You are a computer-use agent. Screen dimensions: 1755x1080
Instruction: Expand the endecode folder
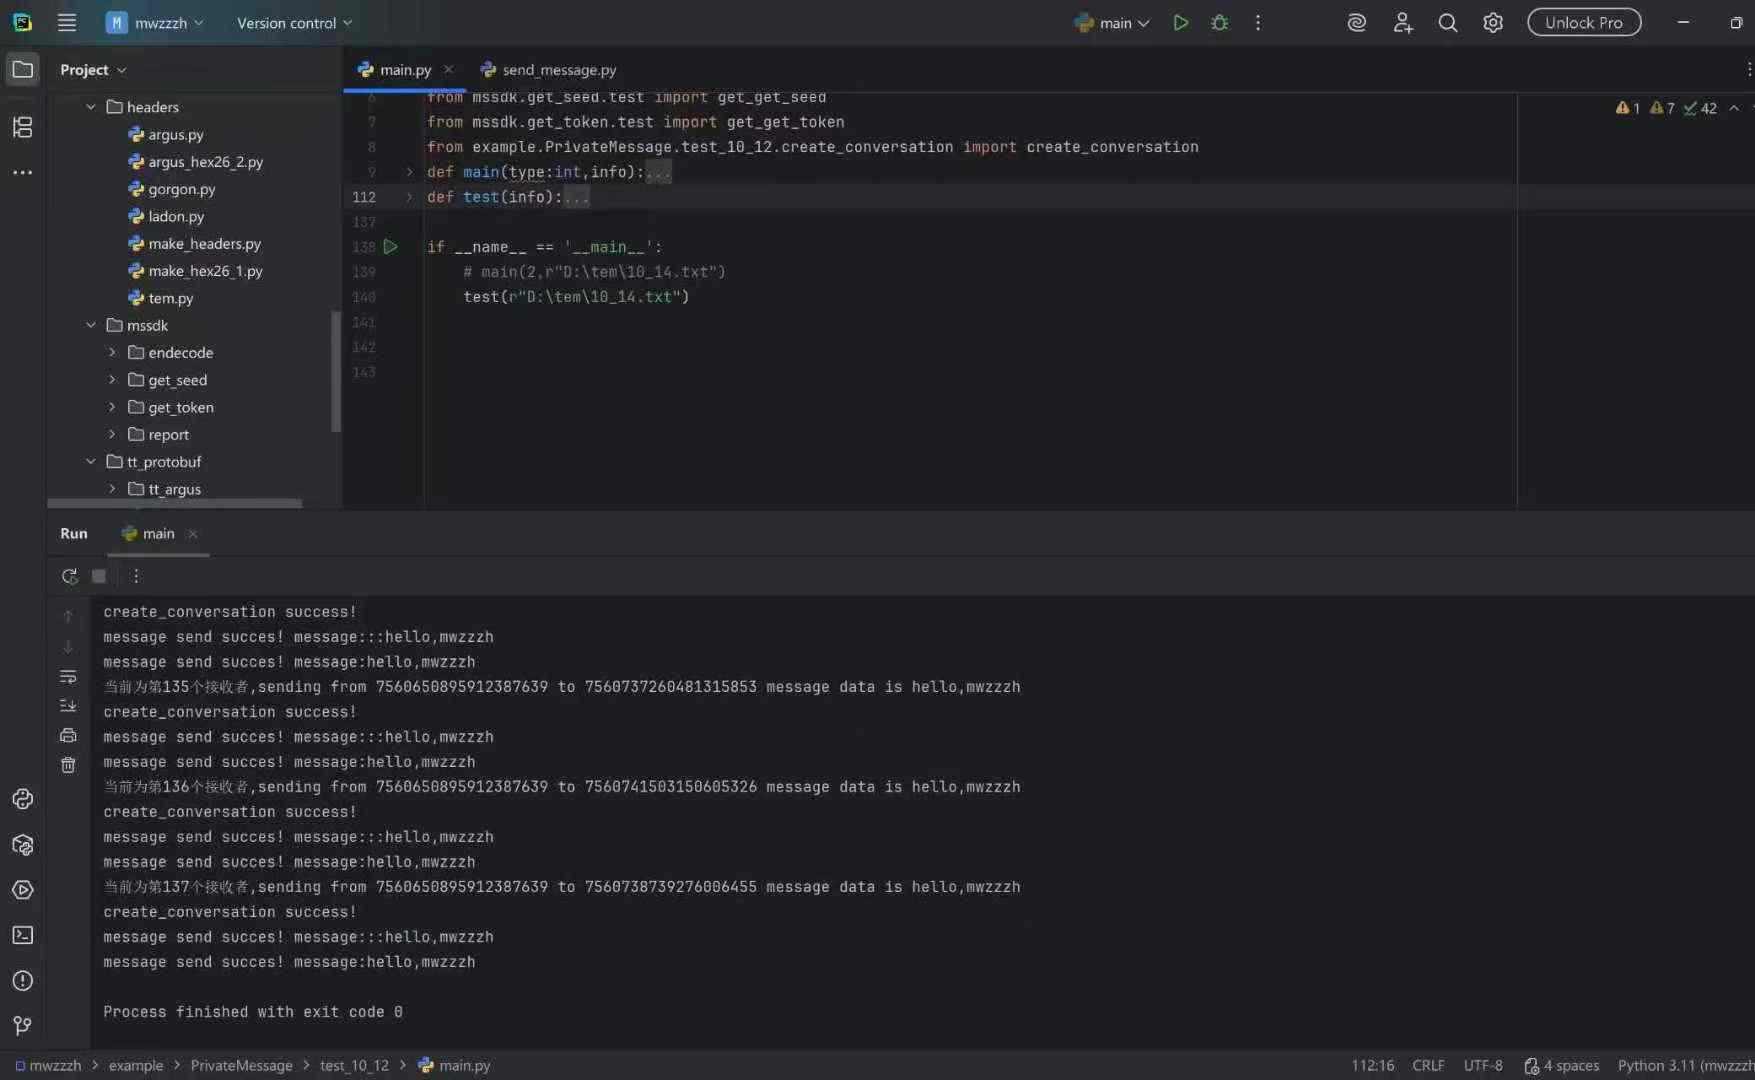click(x=112, y=353)
